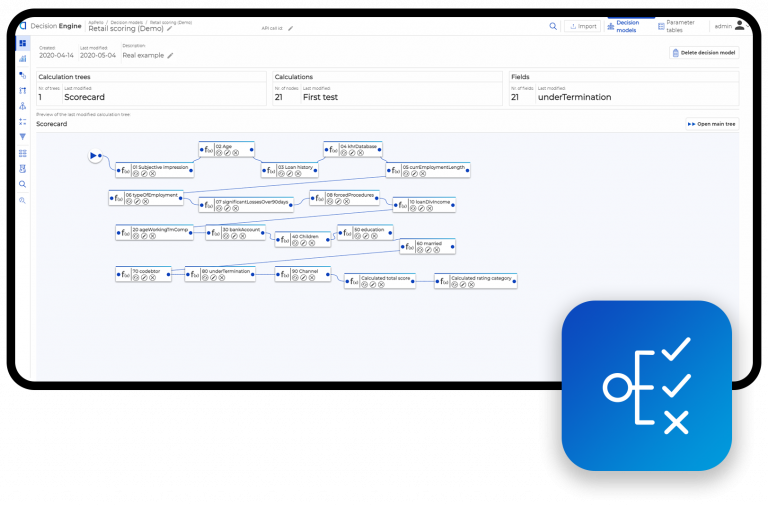Viewport: 768px width, 506px height.
Task: Click the Delete decision model button
Action: (704, 53)
